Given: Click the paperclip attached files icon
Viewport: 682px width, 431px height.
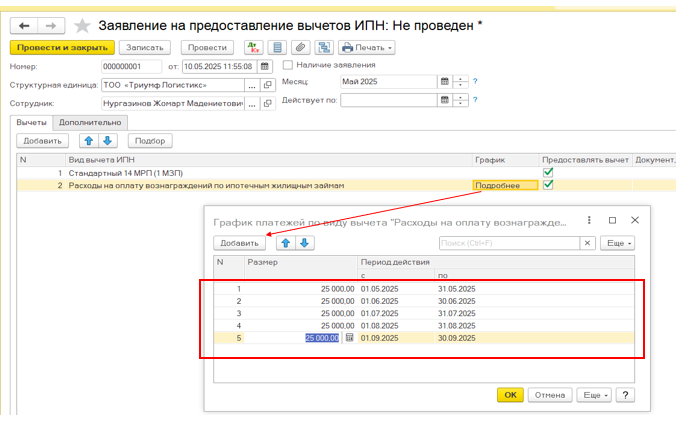Looking at the screenshot, I should pos(300,48).
